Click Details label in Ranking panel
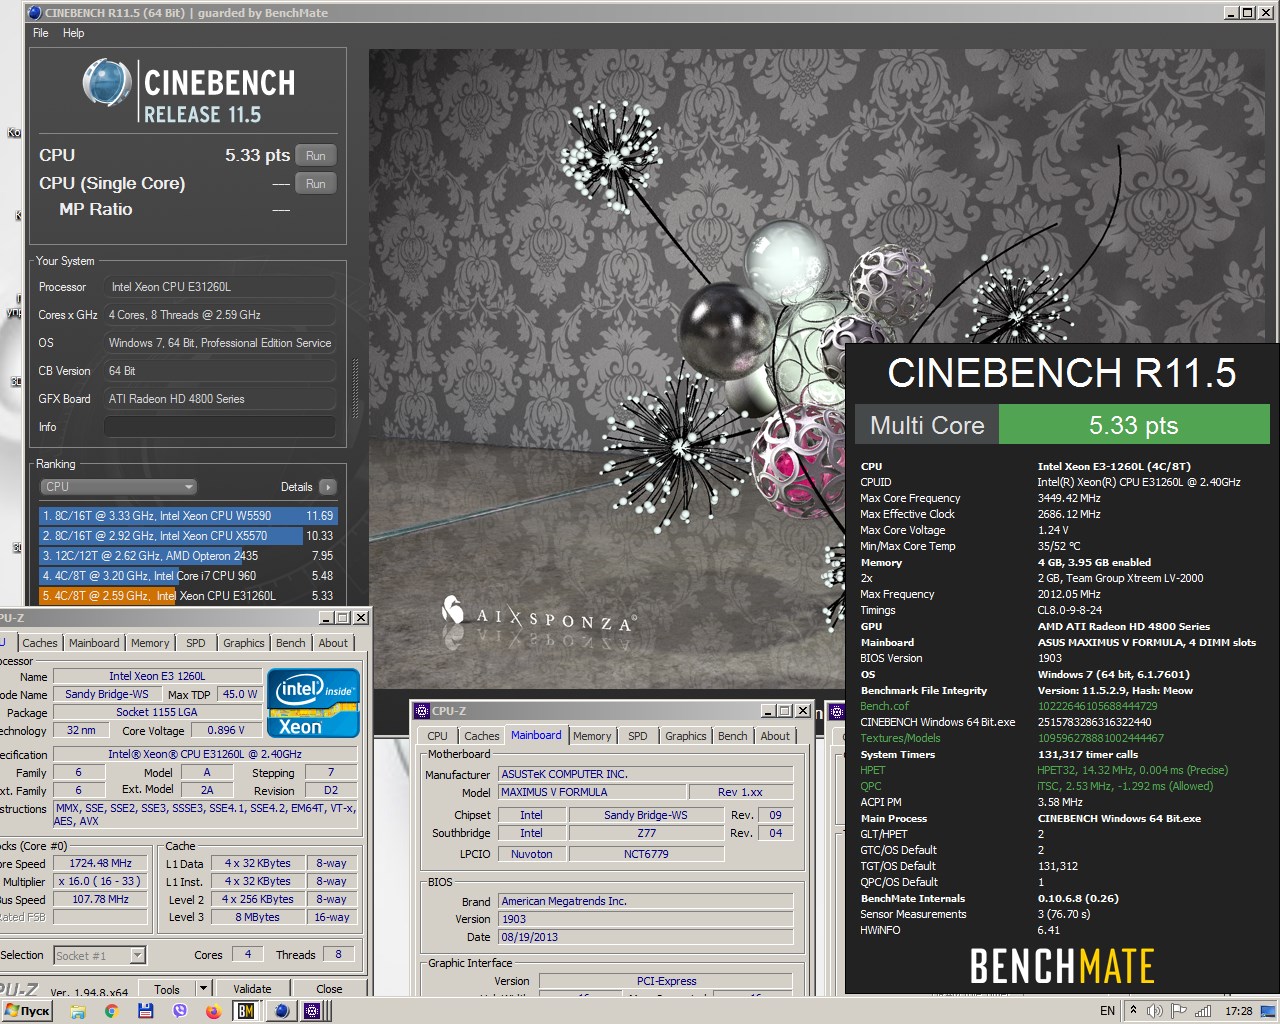This screenshot has width=1280, height=1024. coord(296,487)
